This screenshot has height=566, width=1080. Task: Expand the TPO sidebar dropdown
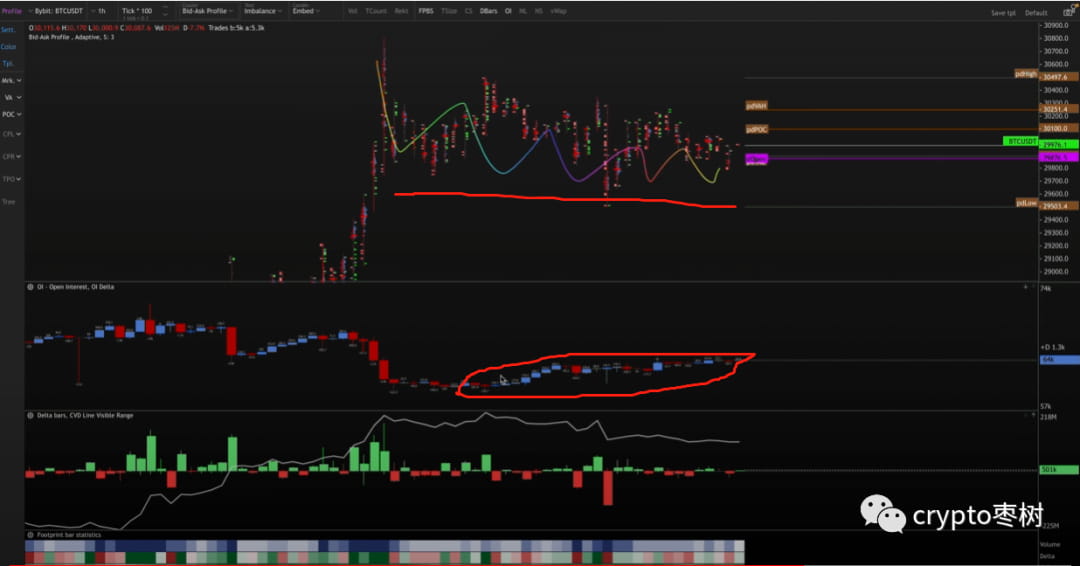[12, 179]
